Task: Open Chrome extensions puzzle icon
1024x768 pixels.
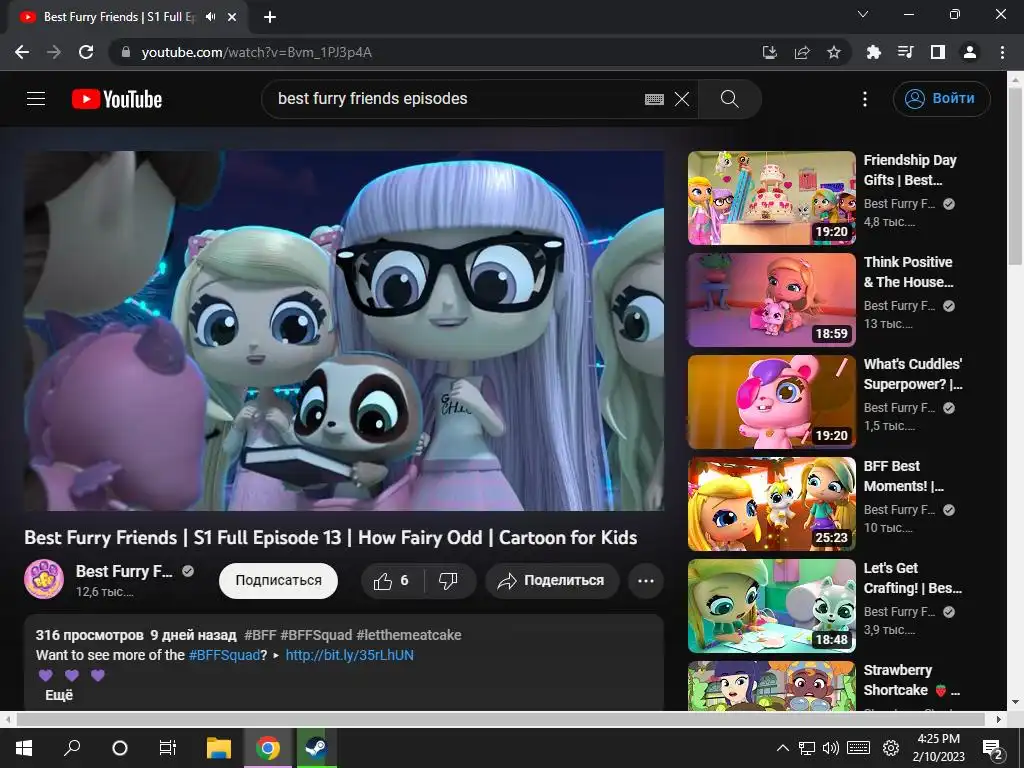Action: pos(874,52)
